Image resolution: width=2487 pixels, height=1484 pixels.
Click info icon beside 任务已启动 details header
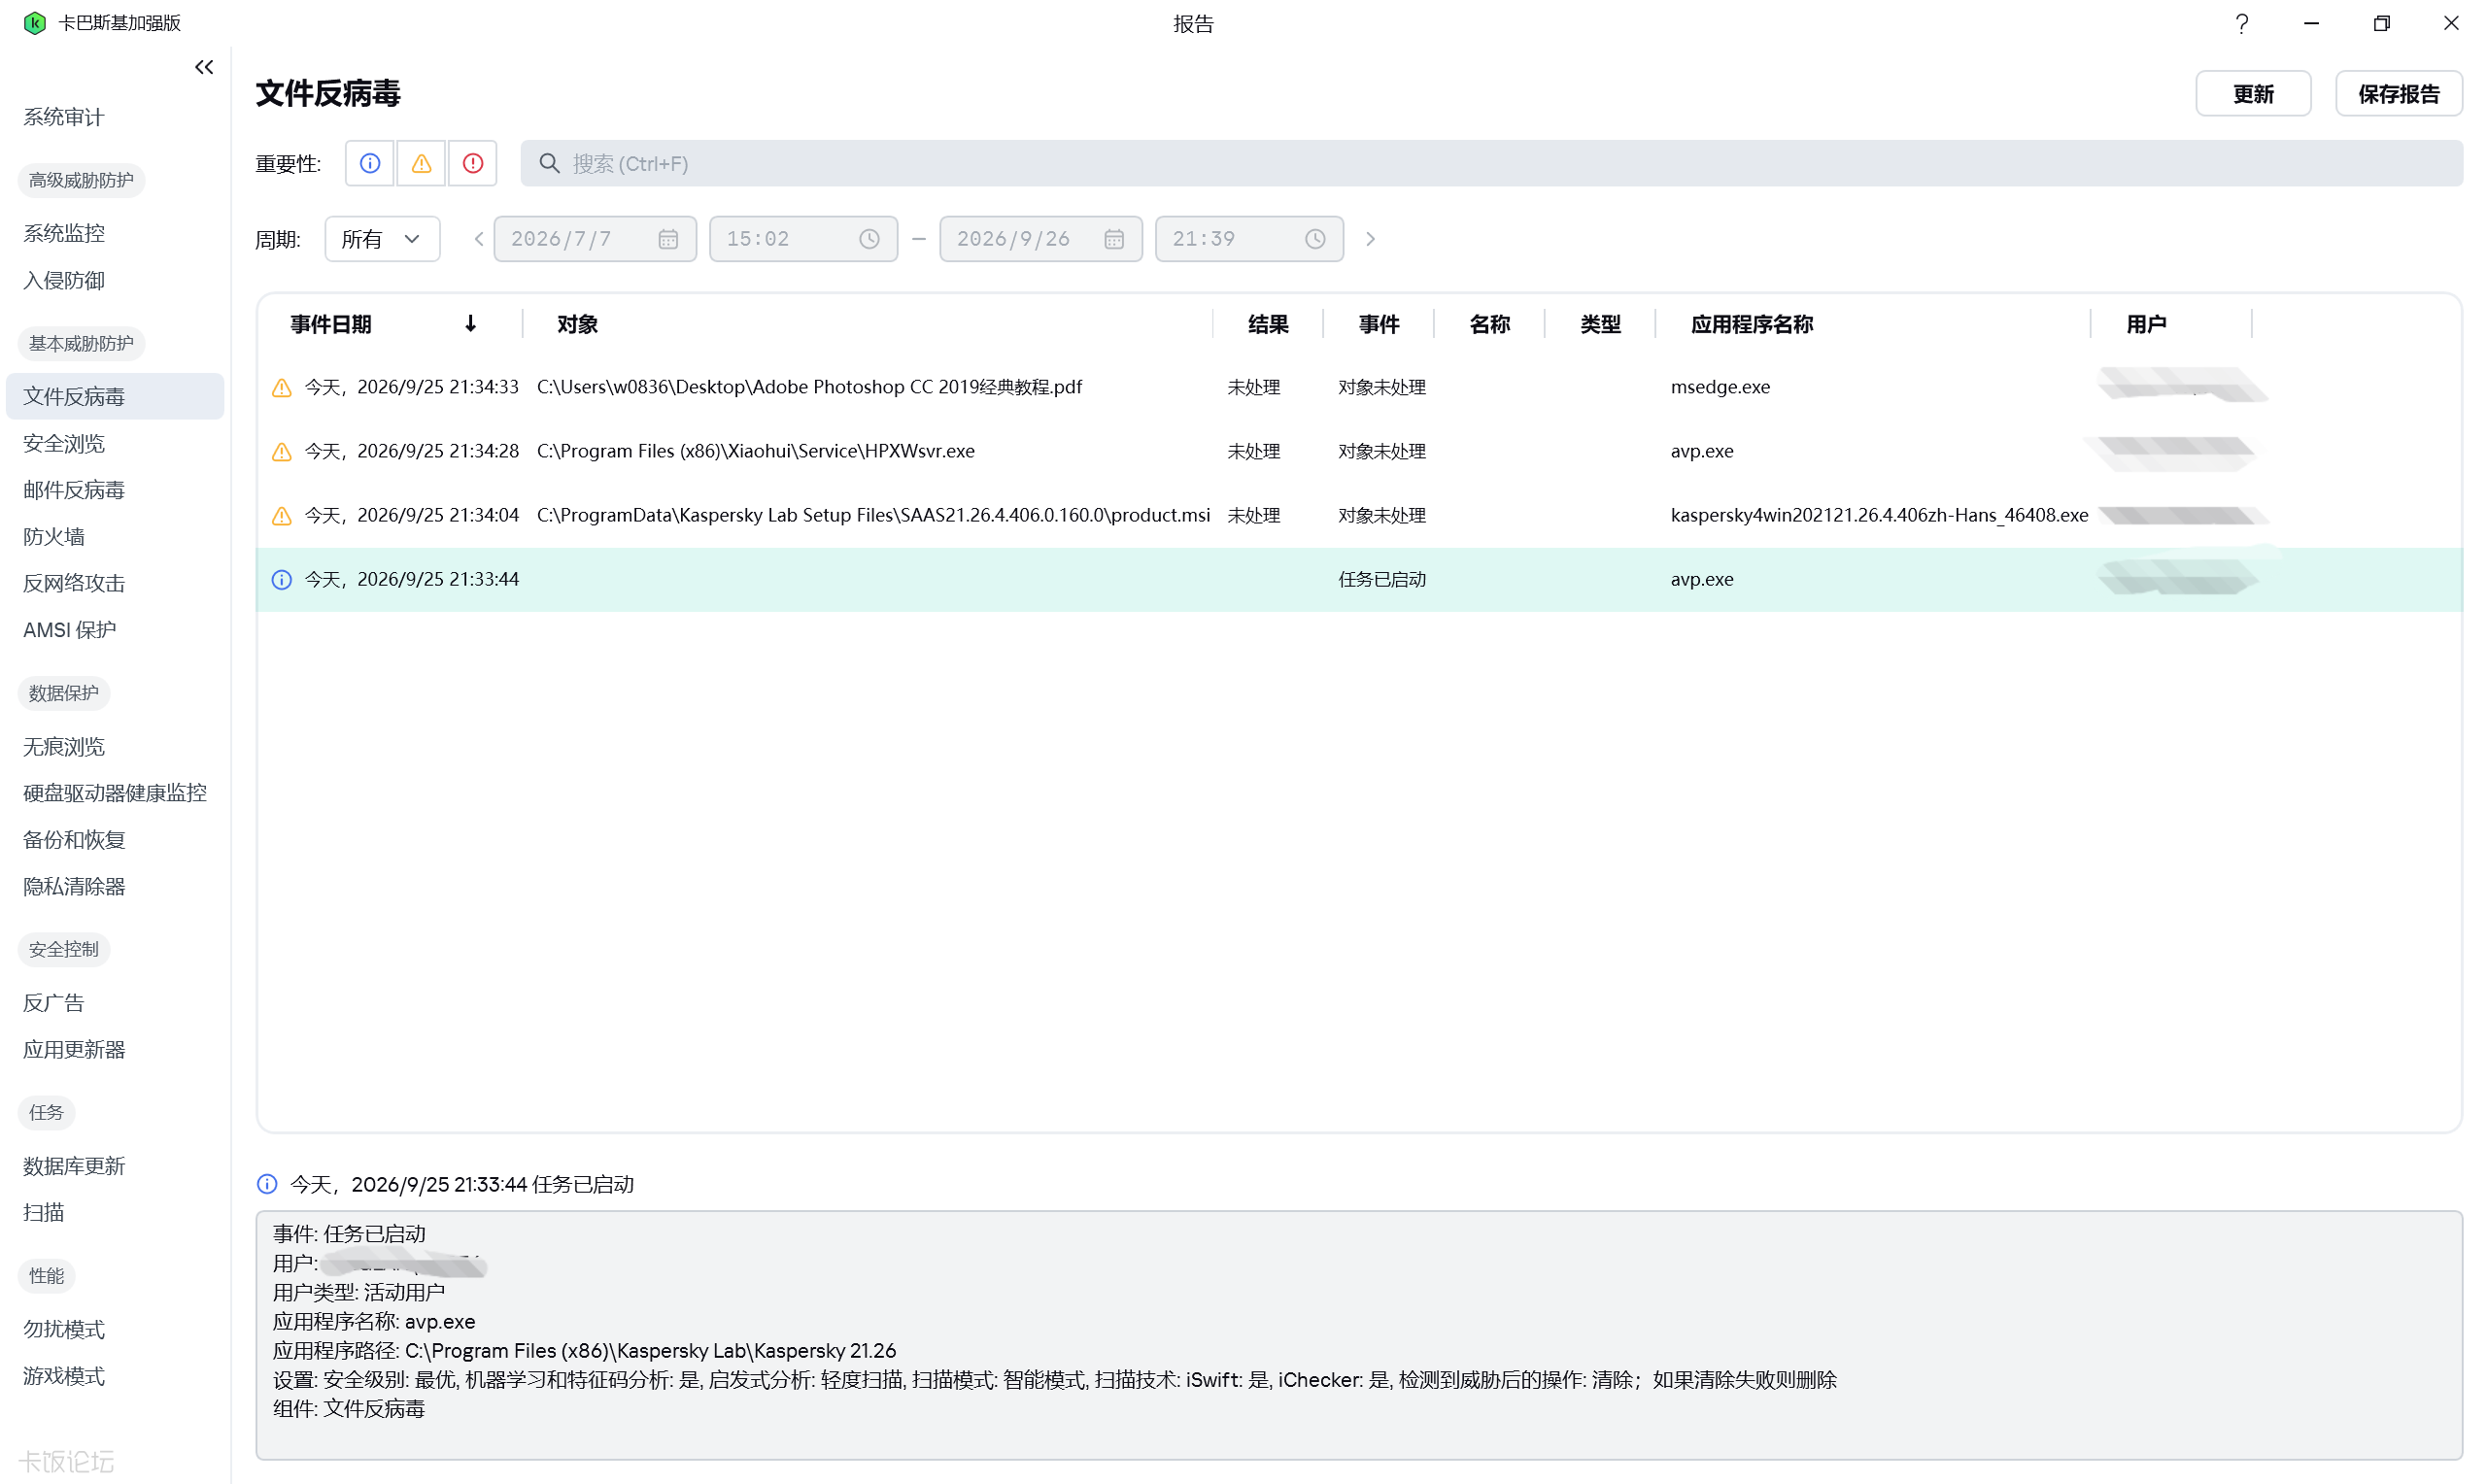point(267,1184)
